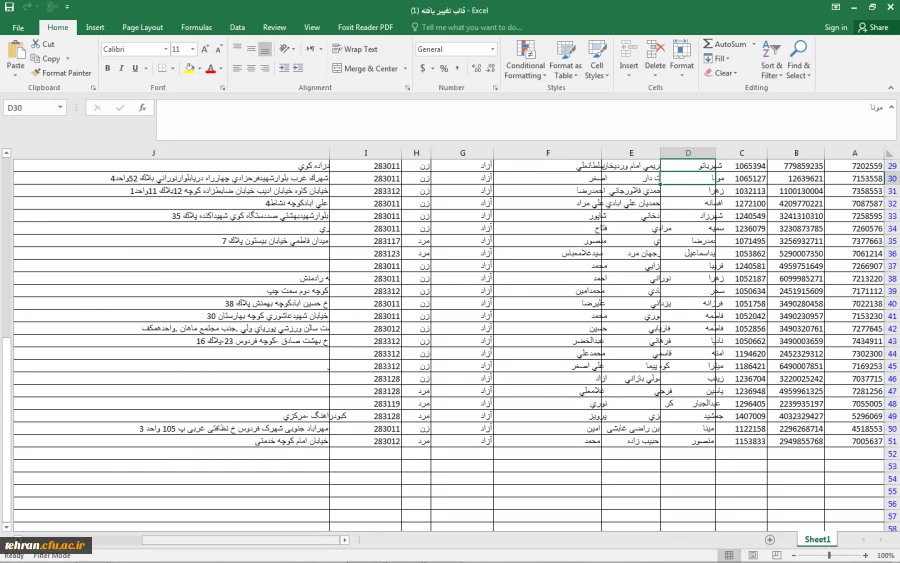The width and height of the screenshot is (900, 563).
Task: Toggle Bold formatting
Action: [107, 68]
